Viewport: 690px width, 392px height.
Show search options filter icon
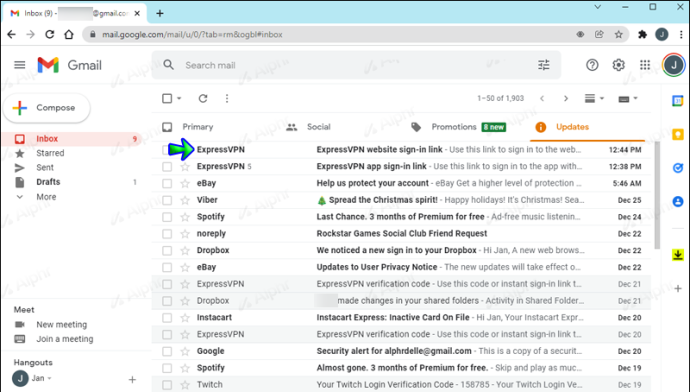544,65
